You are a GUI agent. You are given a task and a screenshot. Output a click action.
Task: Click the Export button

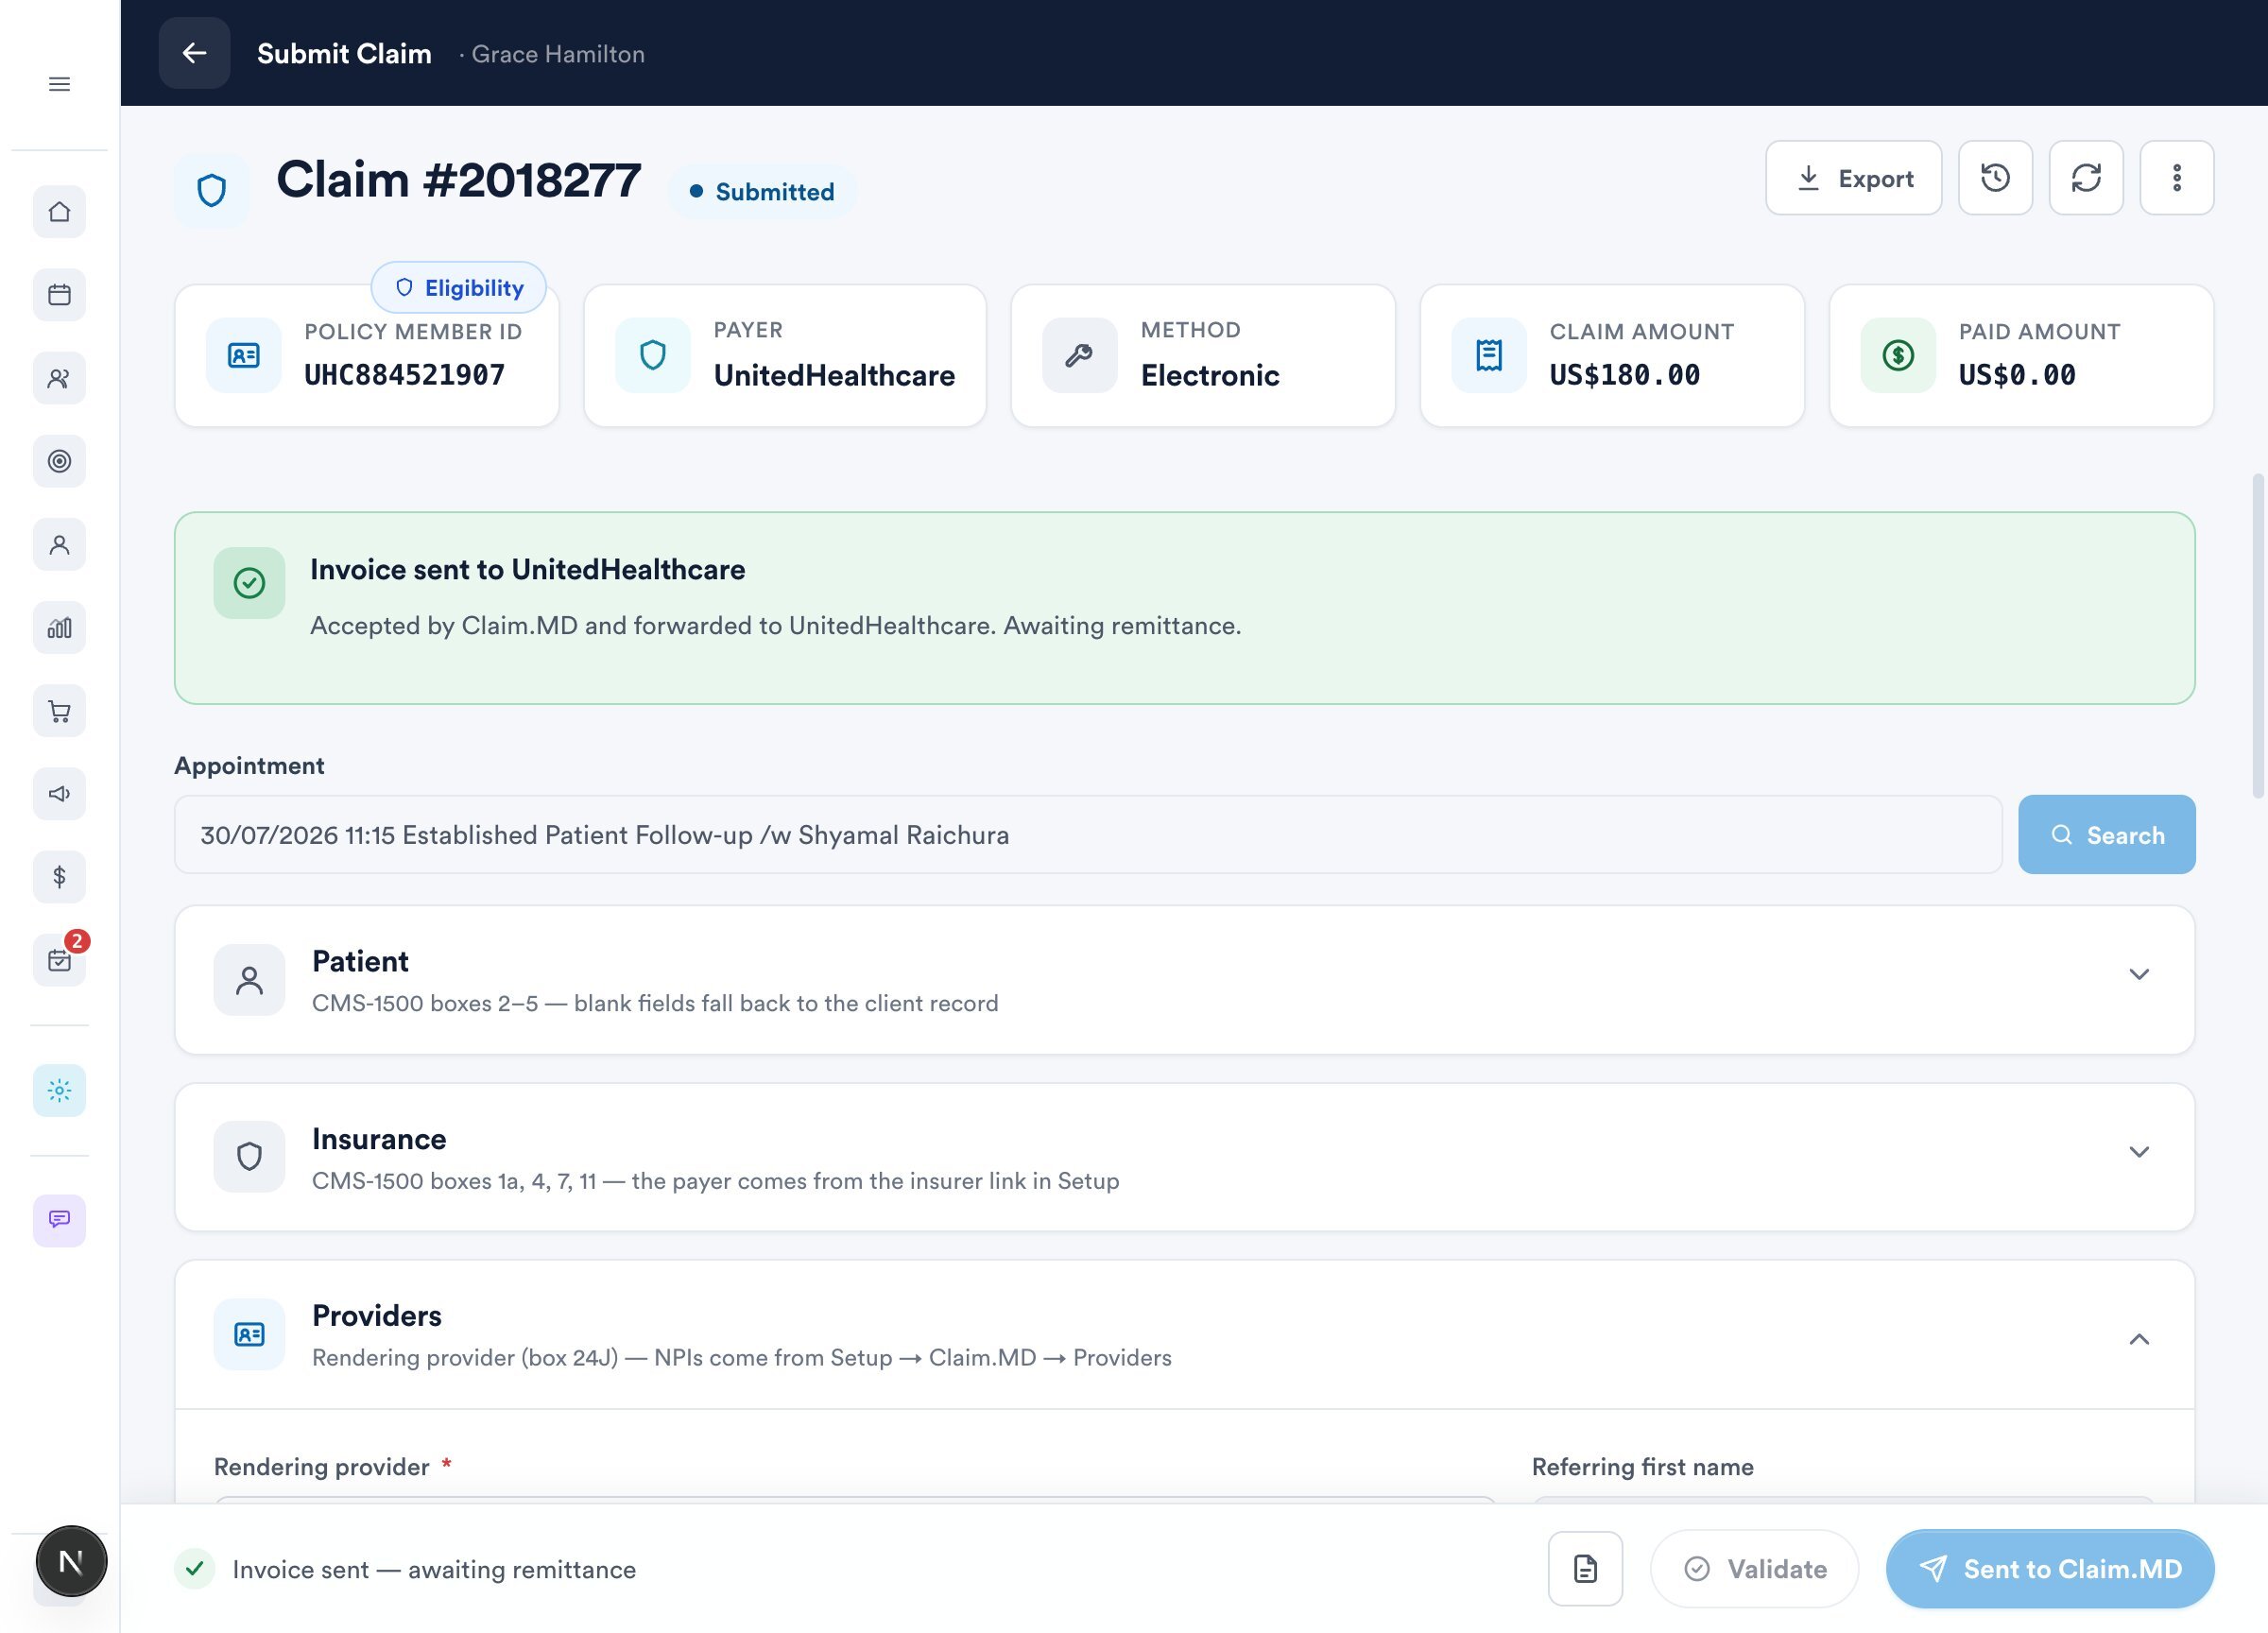coord(1853,178)
